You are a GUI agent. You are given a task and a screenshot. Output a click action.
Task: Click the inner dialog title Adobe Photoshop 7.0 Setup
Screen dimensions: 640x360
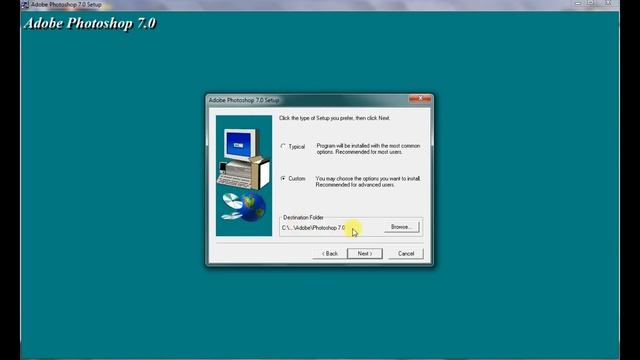[x=244, y=100]
